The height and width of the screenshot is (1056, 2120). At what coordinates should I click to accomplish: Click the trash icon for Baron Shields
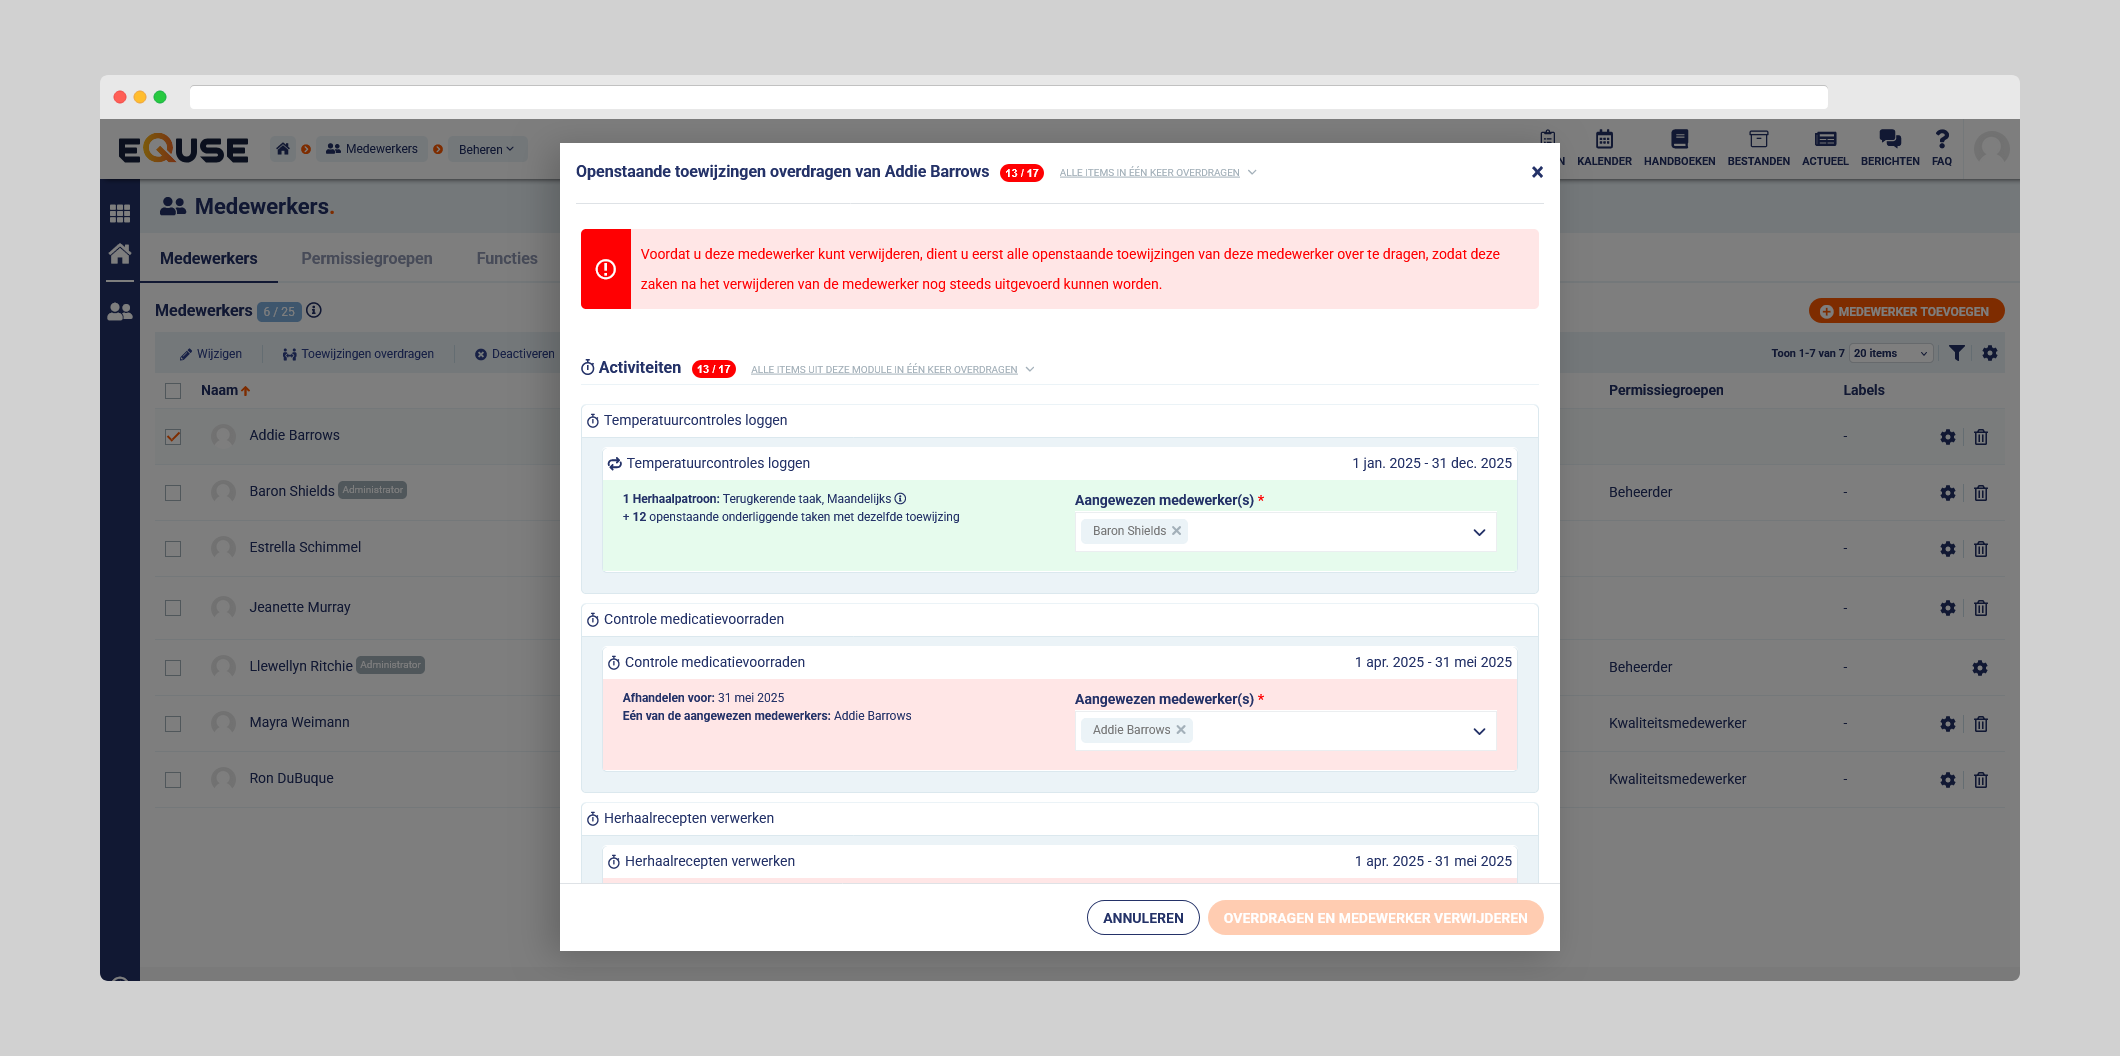[x=1980, y=493]
